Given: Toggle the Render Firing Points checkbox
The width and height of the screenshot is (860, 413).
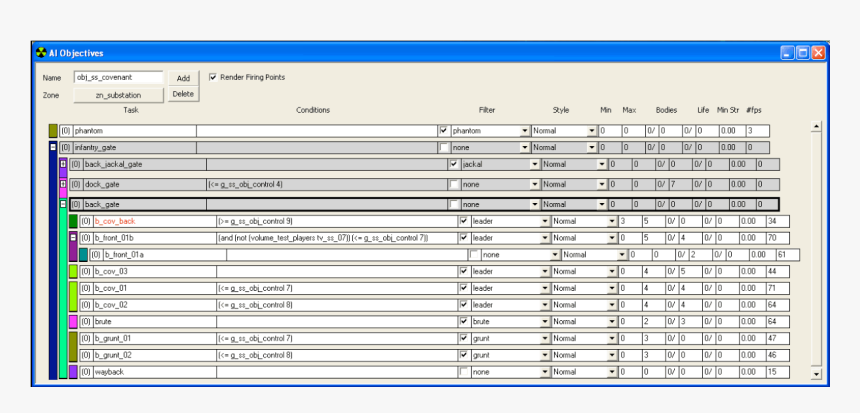Looking at the screenshot, I should pyautogui.click(x=213, y=77).
